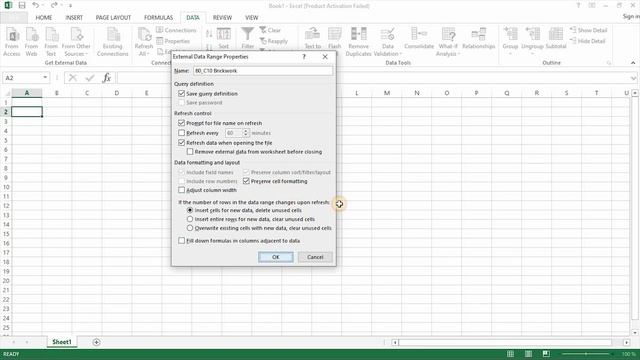Open the Name Box dropdown arrow
The image size is (640, 360).
45,78
